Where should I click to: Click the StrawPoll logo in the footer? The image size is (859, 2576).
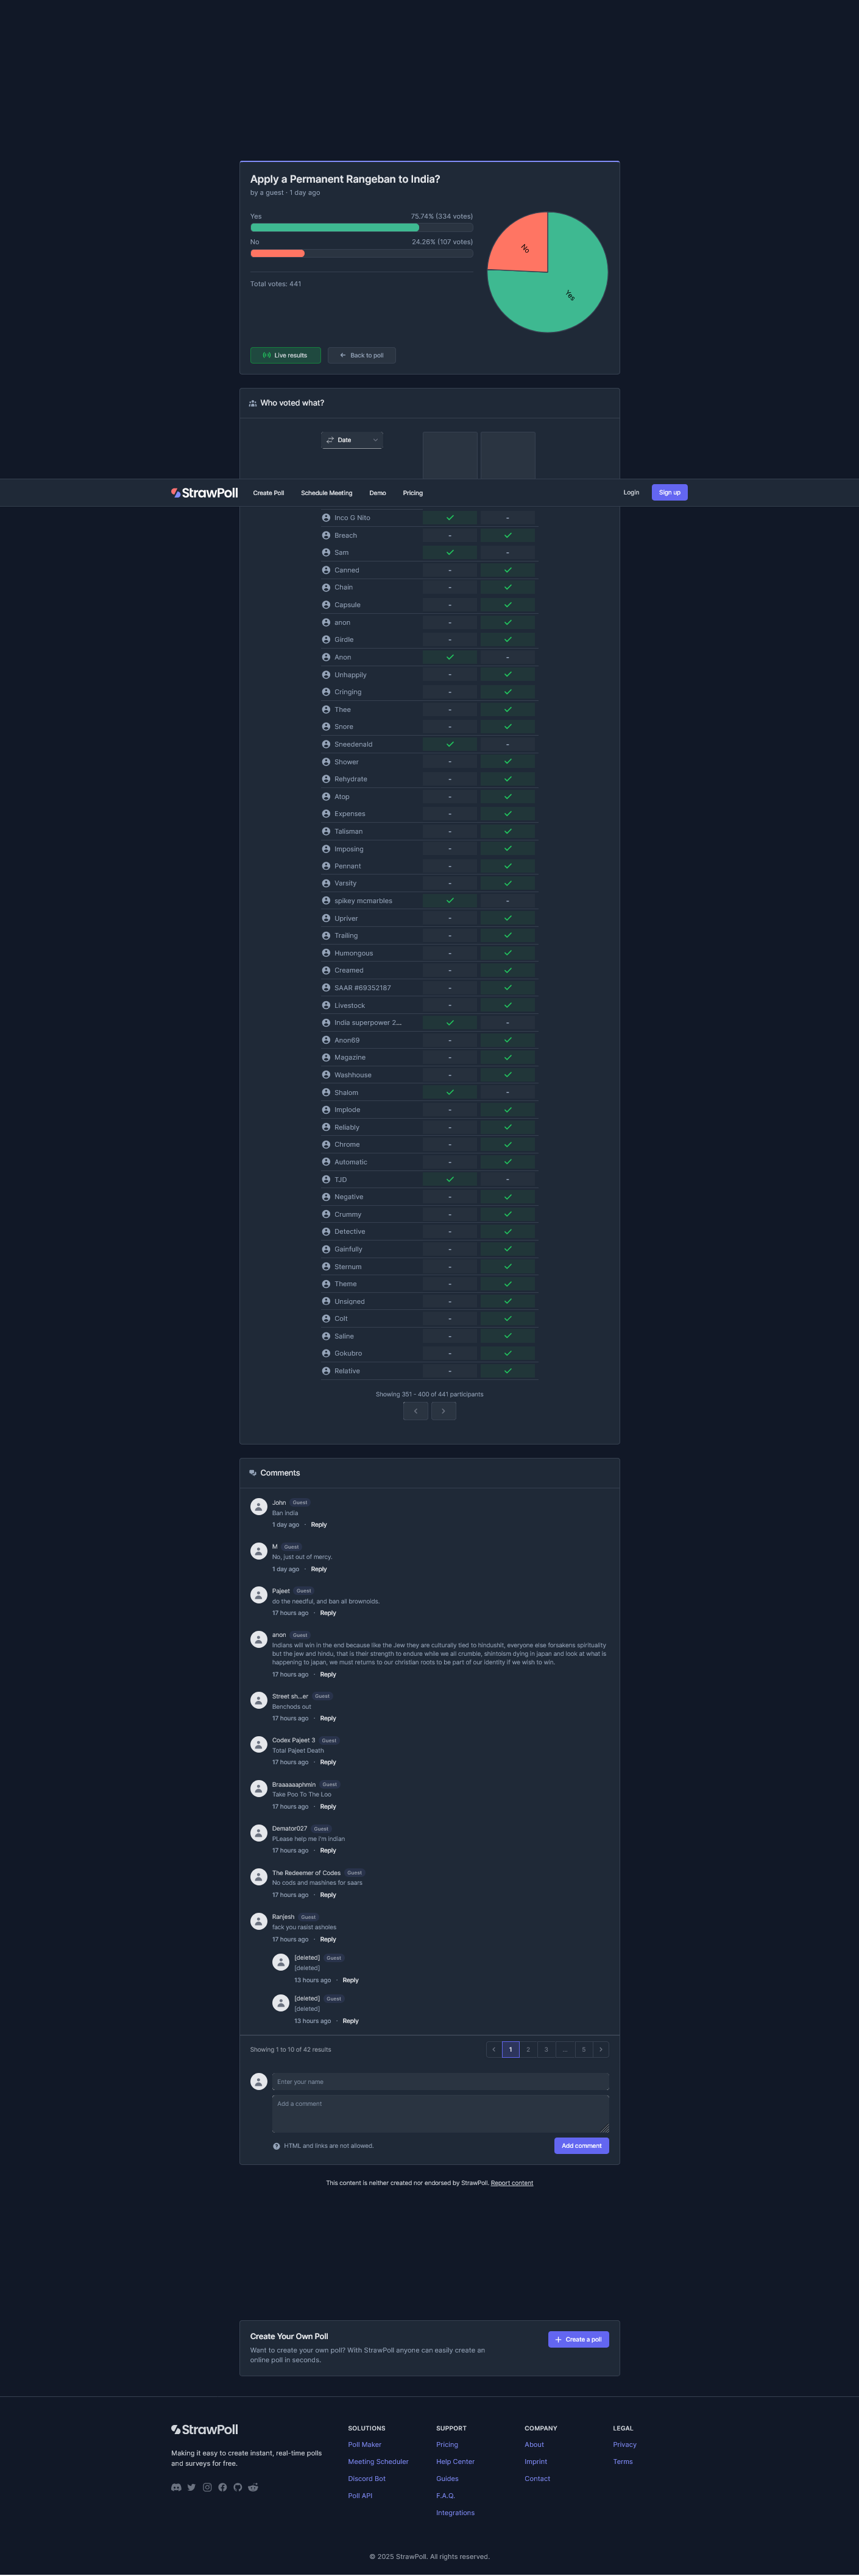[x=204, y=2429]
